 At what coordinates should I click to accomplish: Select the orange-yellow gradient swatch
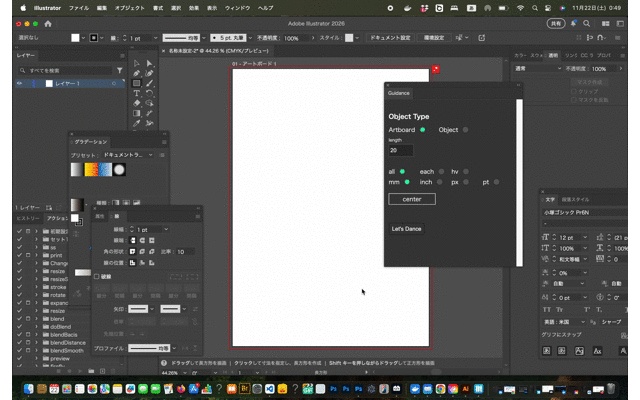[91, 170]
